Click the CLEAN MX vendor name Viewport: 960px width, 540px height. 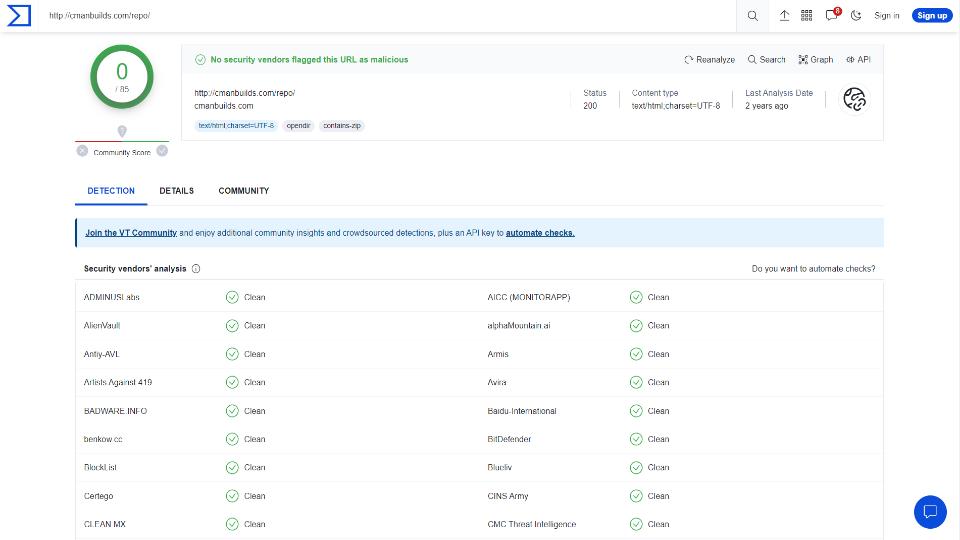(105, 524)
